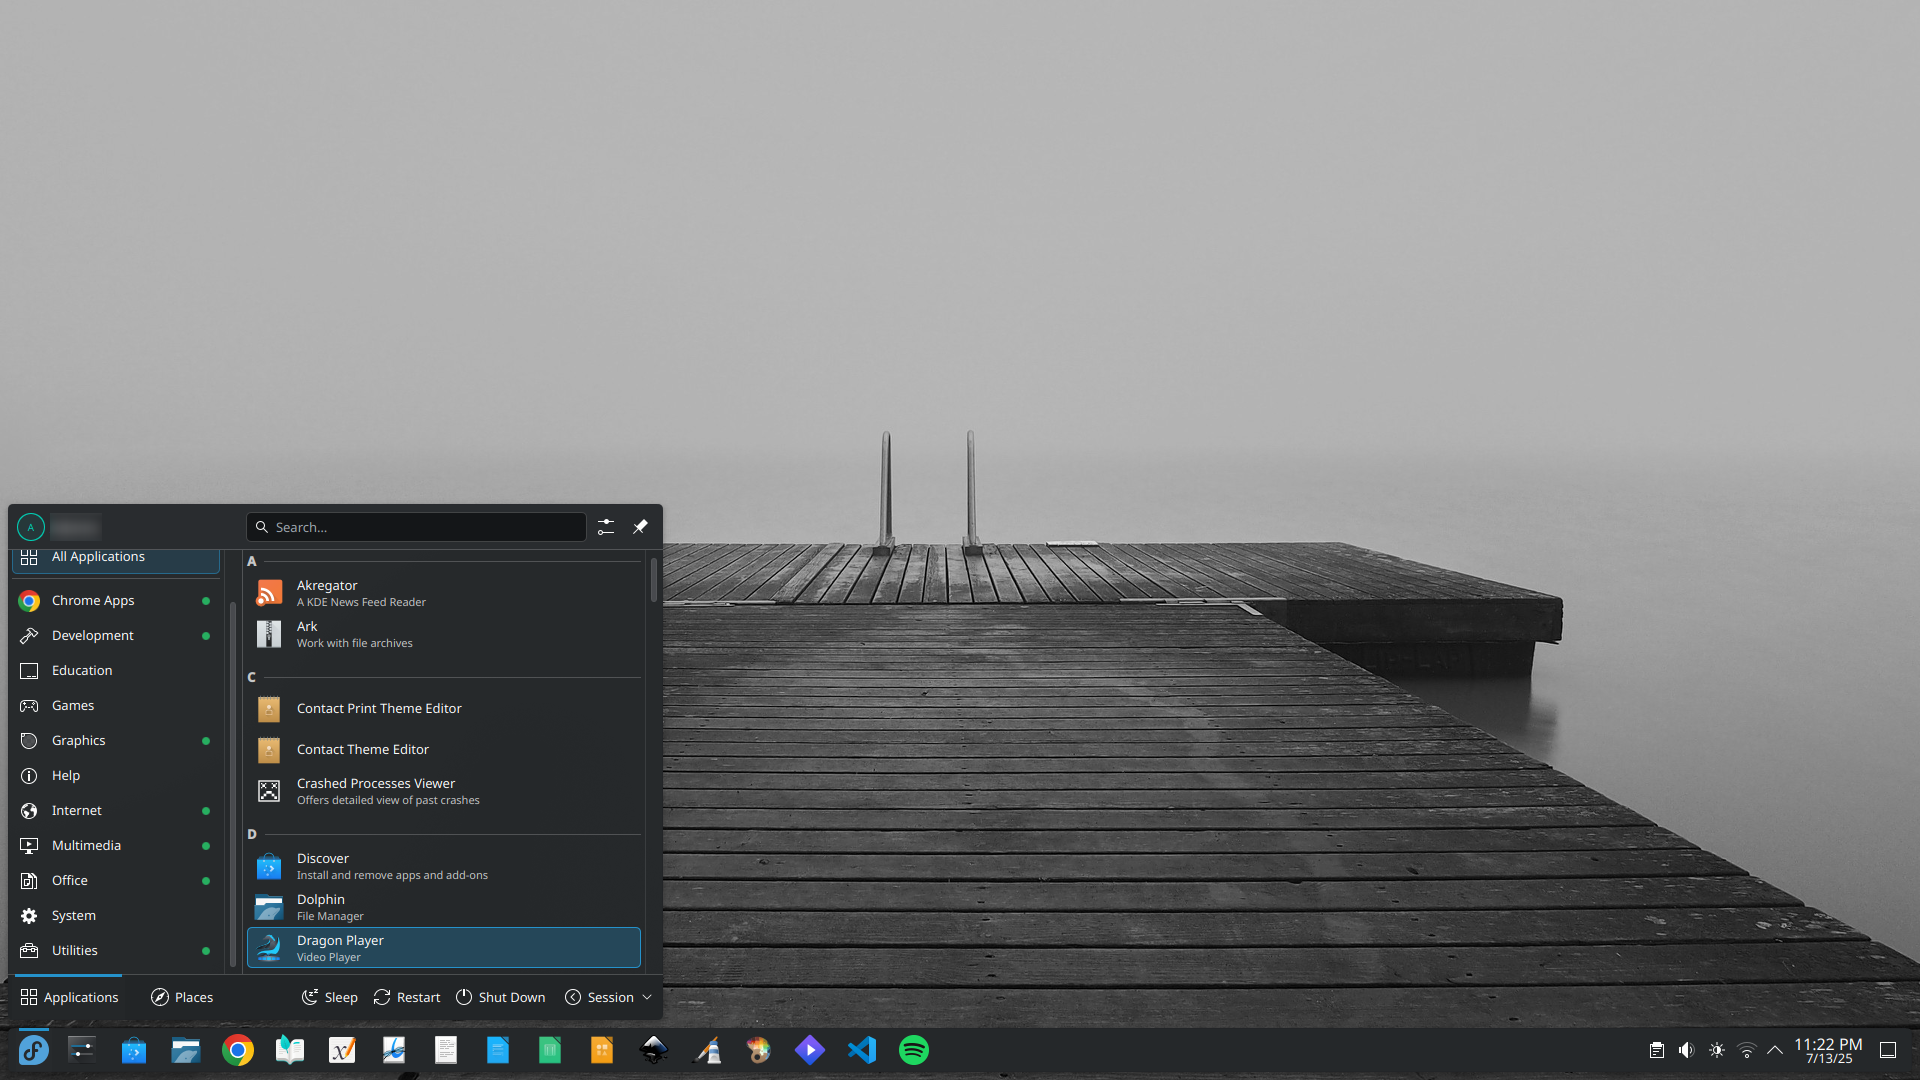Open the Help category
The width and height of the screenshot is (1920, 1080).
coord(116,776)
